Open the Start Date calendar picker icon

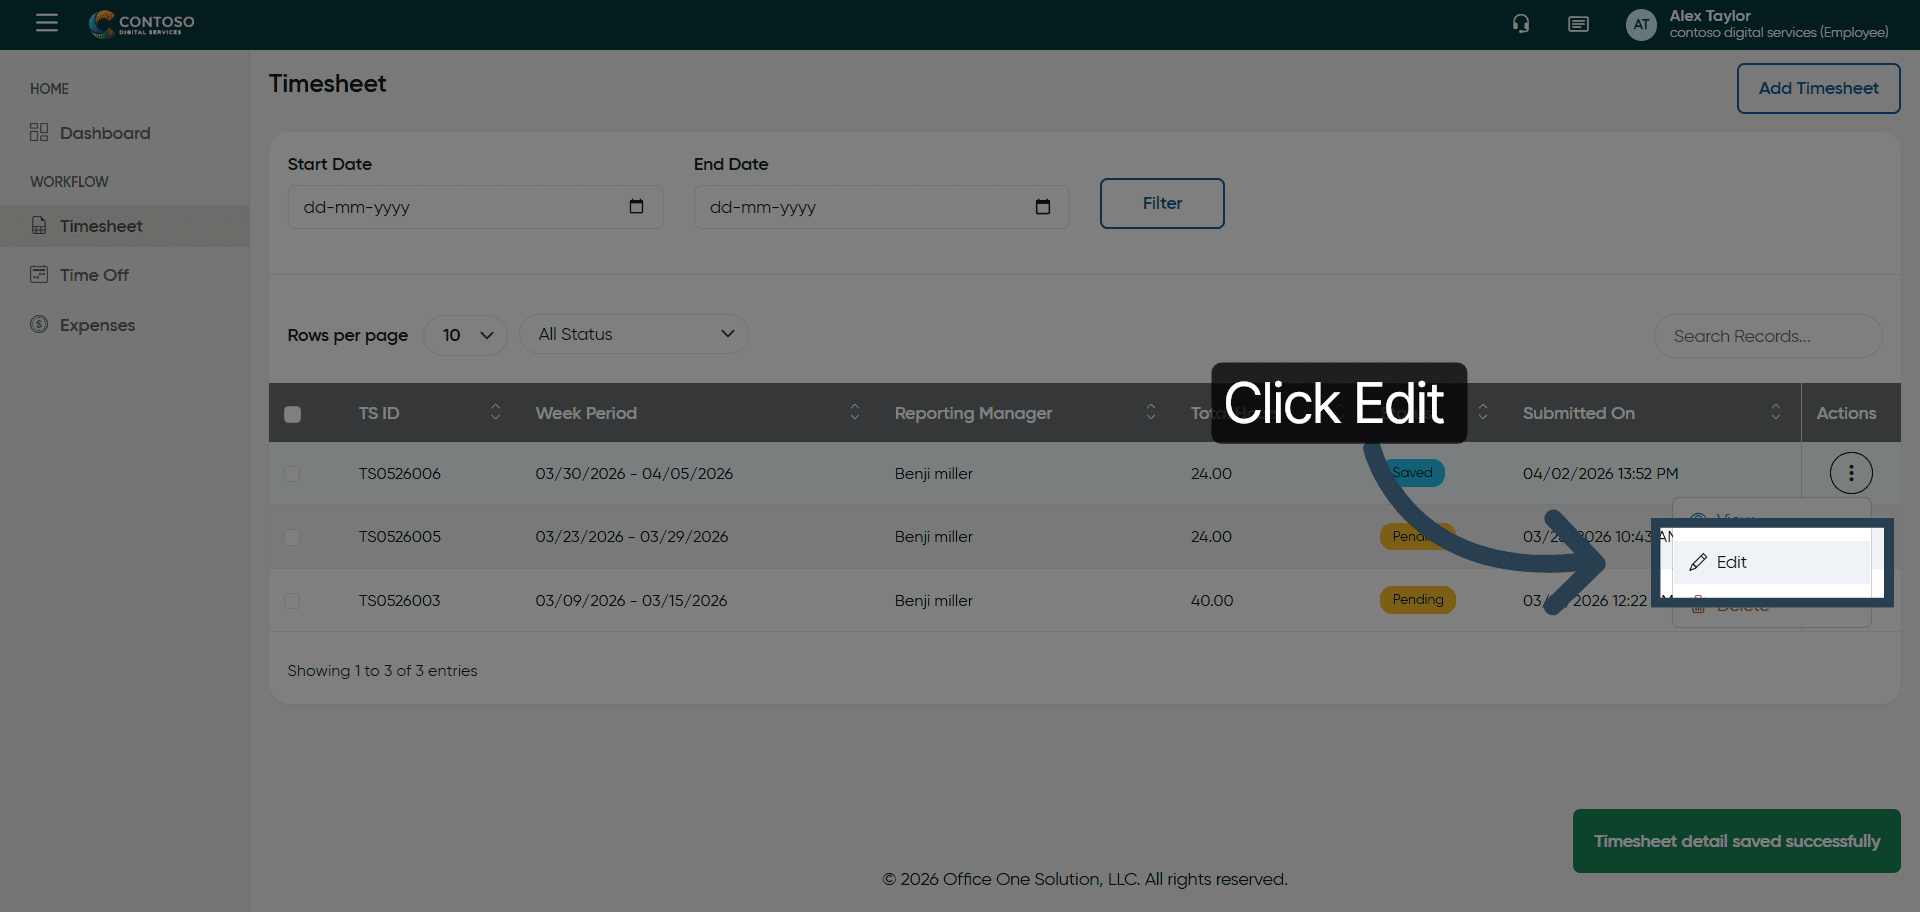coord(636,207)
